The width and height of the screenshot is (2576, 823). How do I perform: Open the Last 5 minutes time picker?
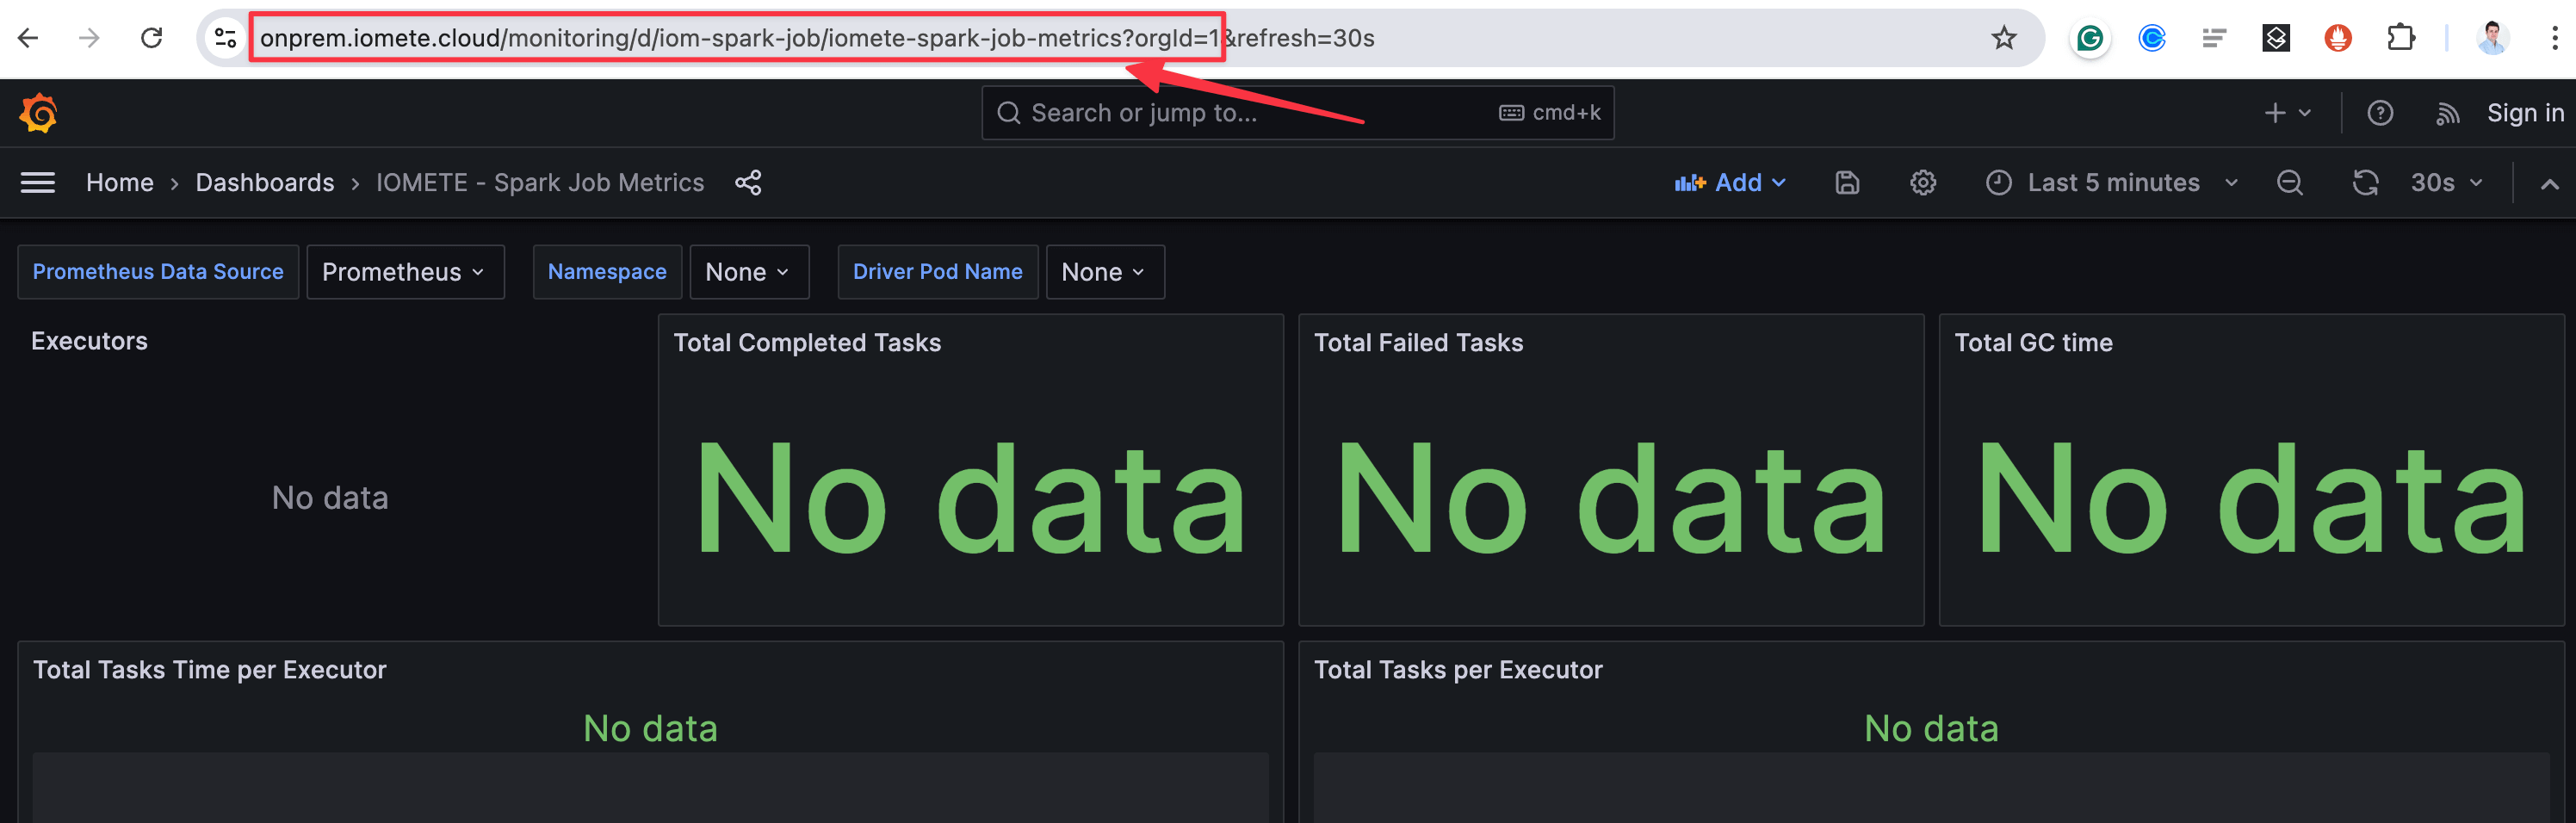(x=2112, y=183)
